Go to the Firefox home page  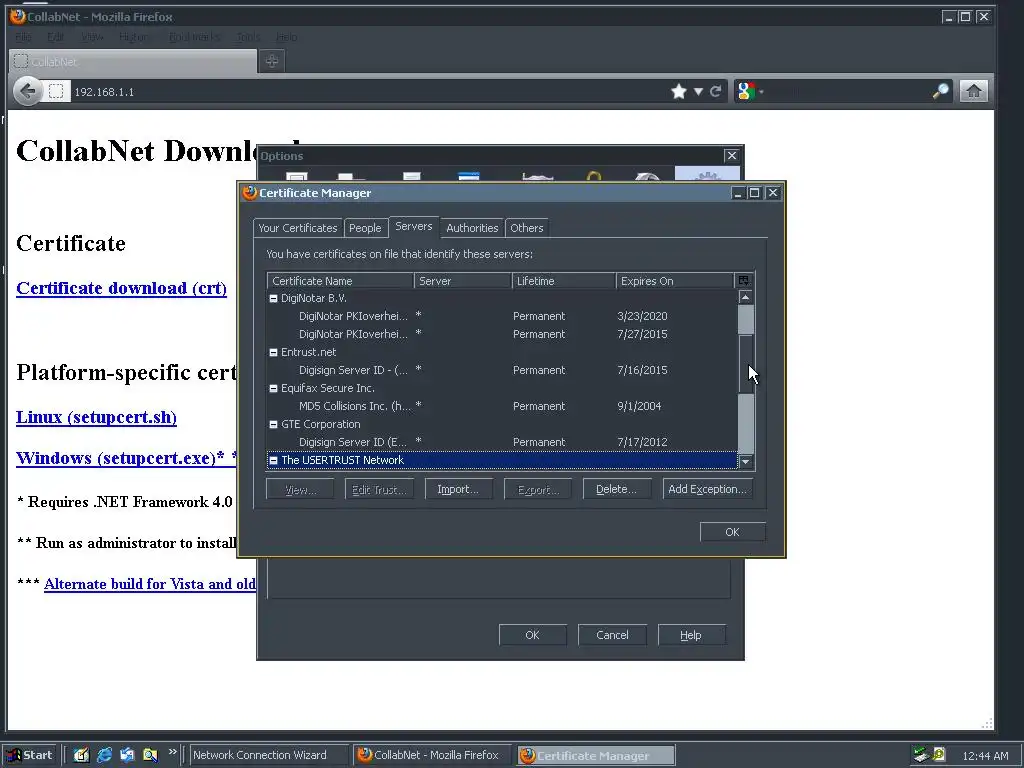point(973,91)
